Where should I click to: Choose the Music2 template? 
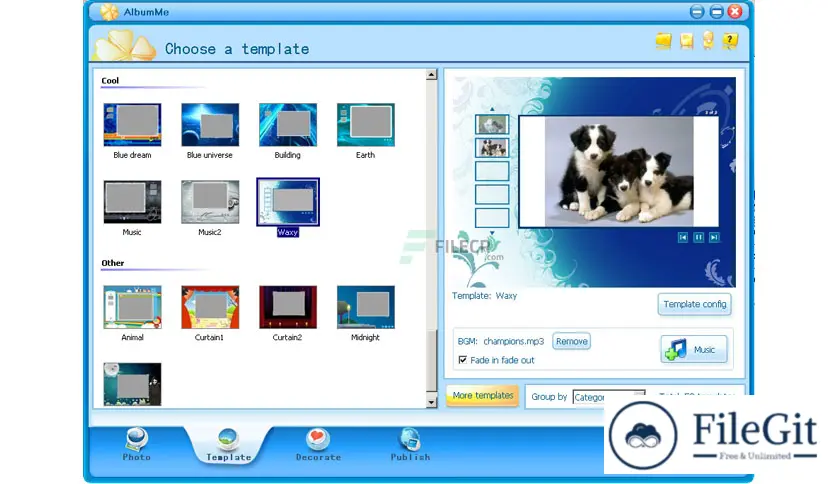tap(210, 202)
